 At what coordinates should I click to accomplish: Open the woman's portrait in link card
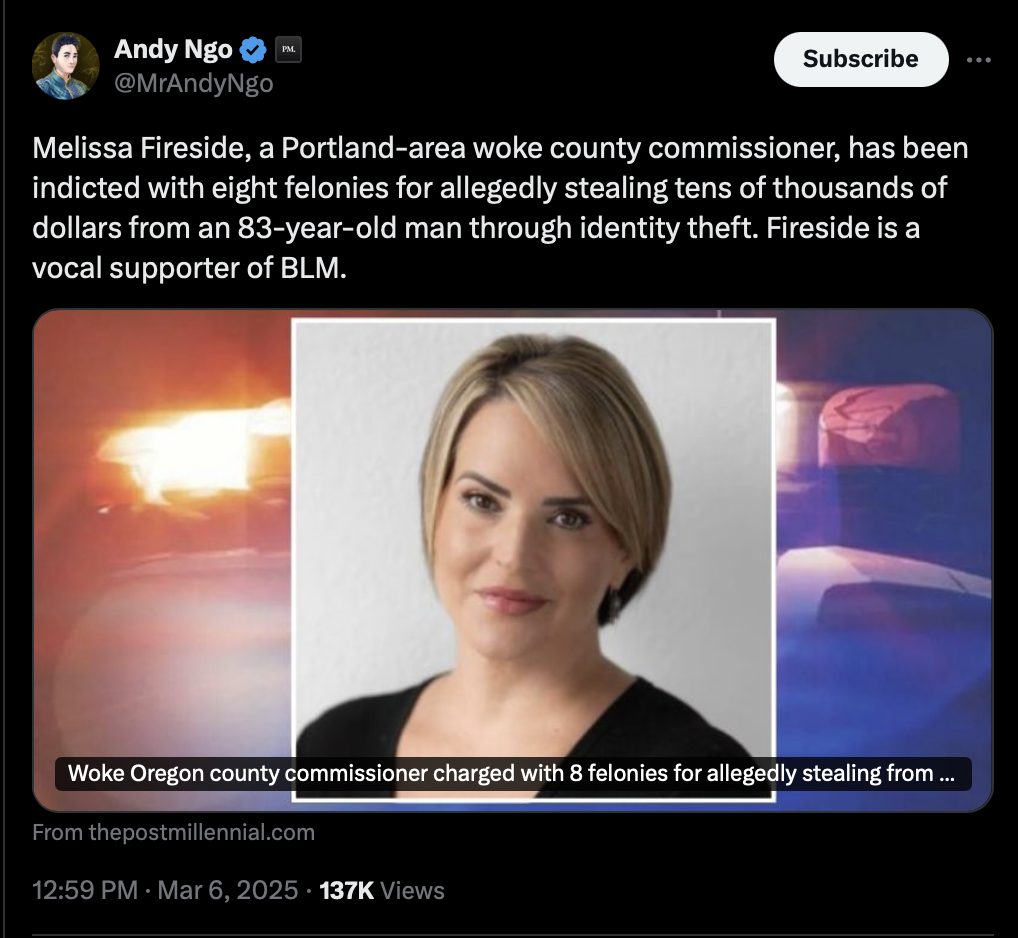tap(534, 560)
